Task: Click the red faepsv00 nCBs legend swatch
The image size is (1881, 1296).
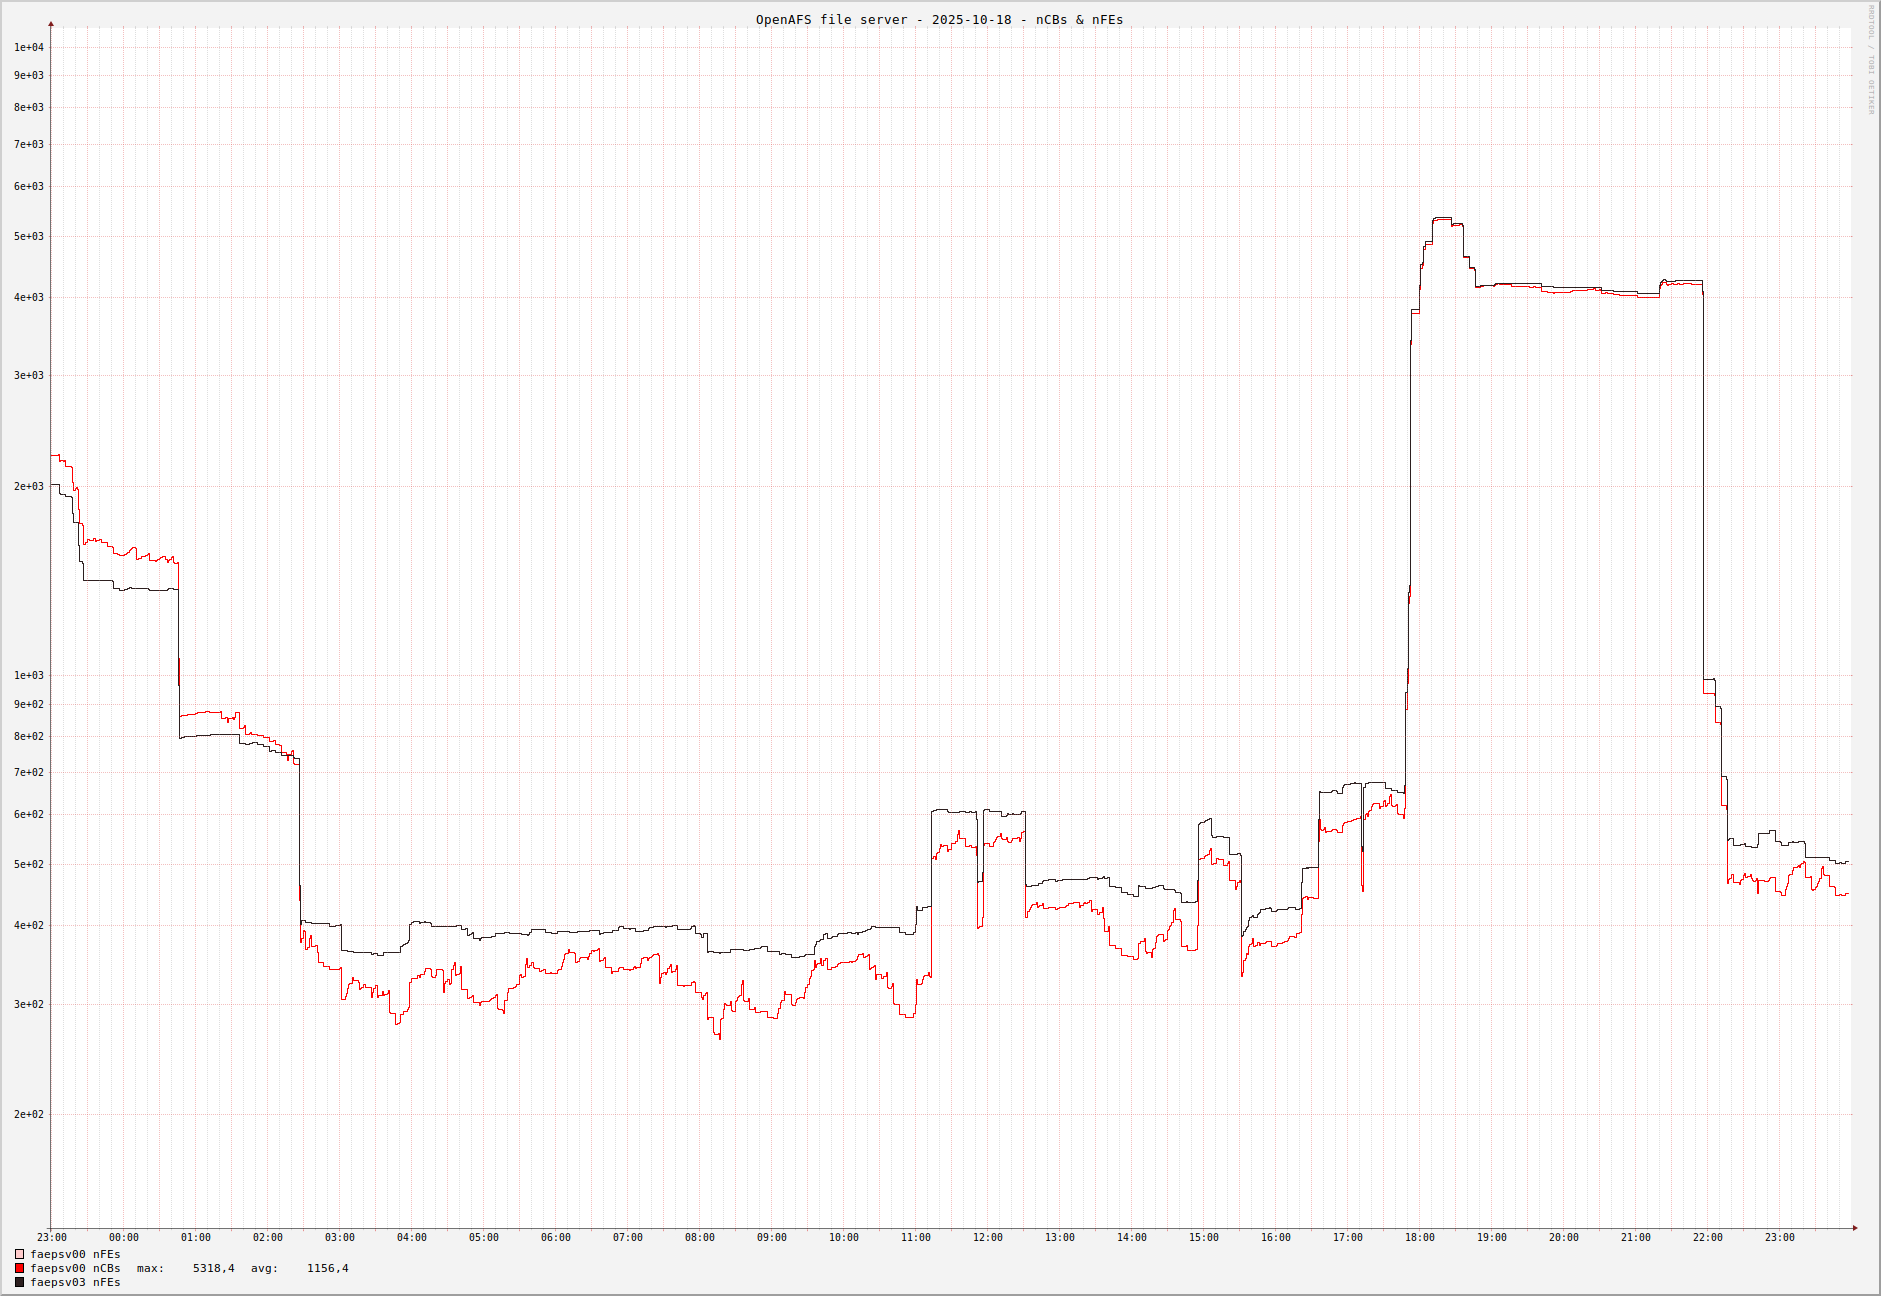Action: pyautogui.click(x=19, y=1268)
